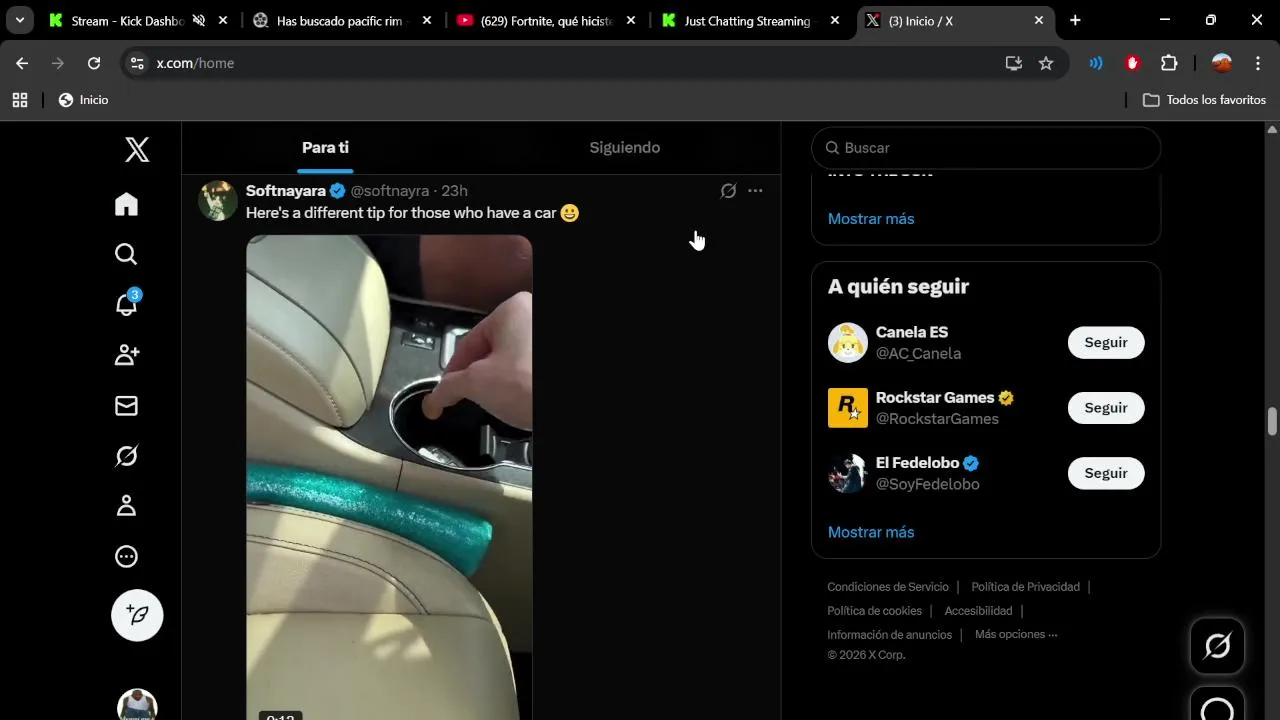Viewport: 1280px width, 720px height.
Task: Open X logo home link in sidebar
Action: point(137,150)
